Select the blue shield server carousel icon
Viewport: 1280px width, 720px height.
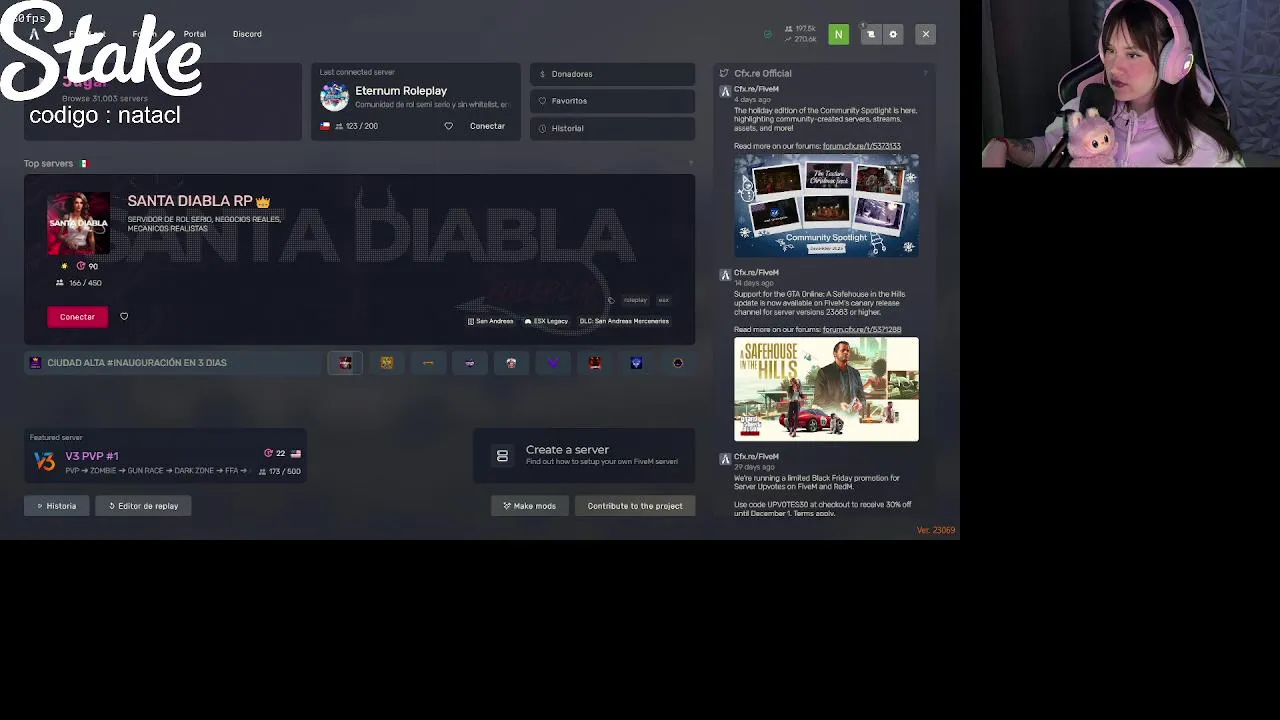pos(636,363)
